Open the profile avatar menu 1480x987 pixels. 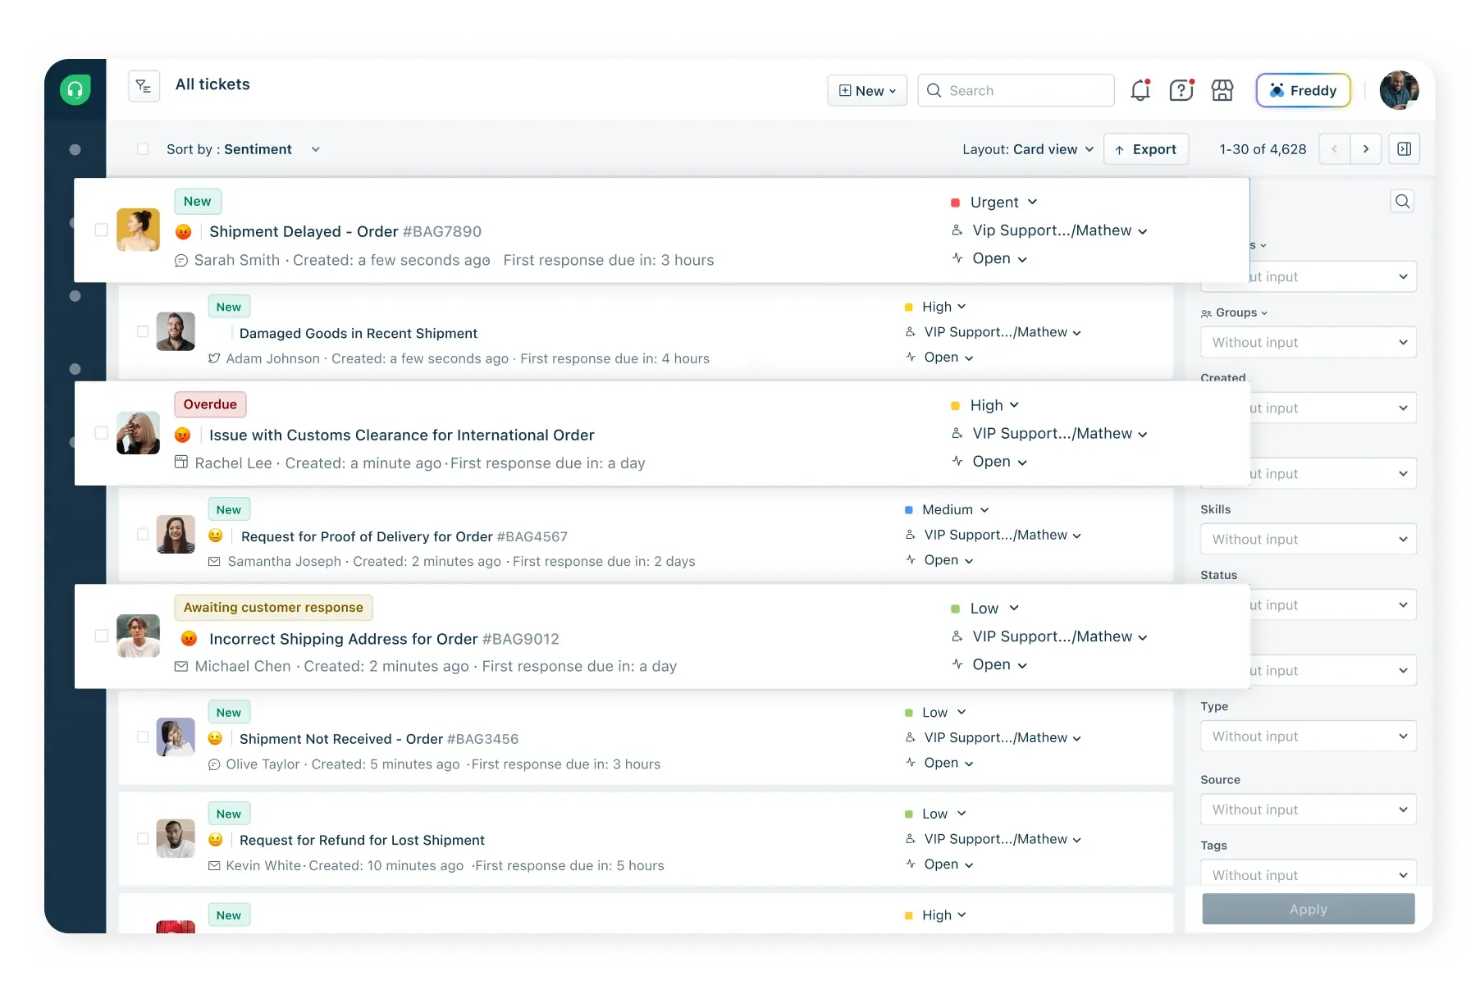pos(1399,90)
